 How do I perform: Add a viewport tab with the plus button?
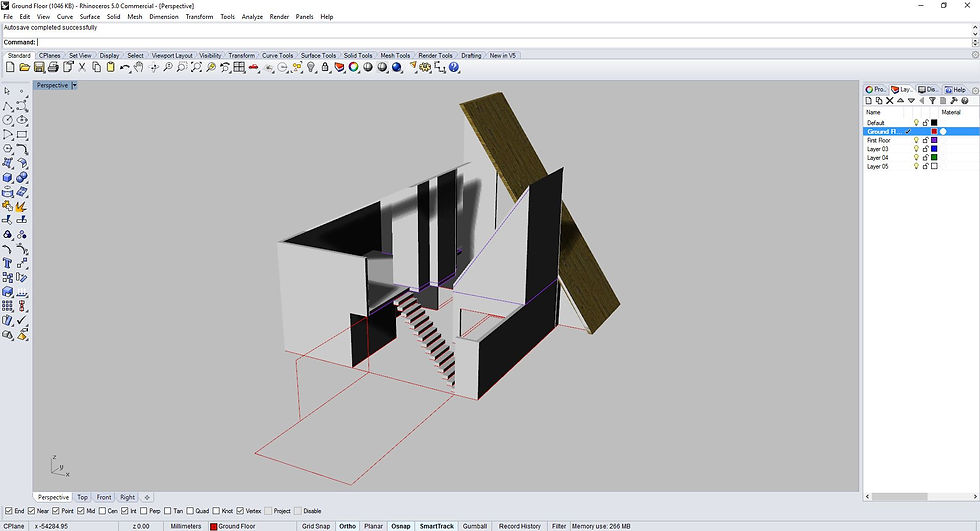[147, 497]
